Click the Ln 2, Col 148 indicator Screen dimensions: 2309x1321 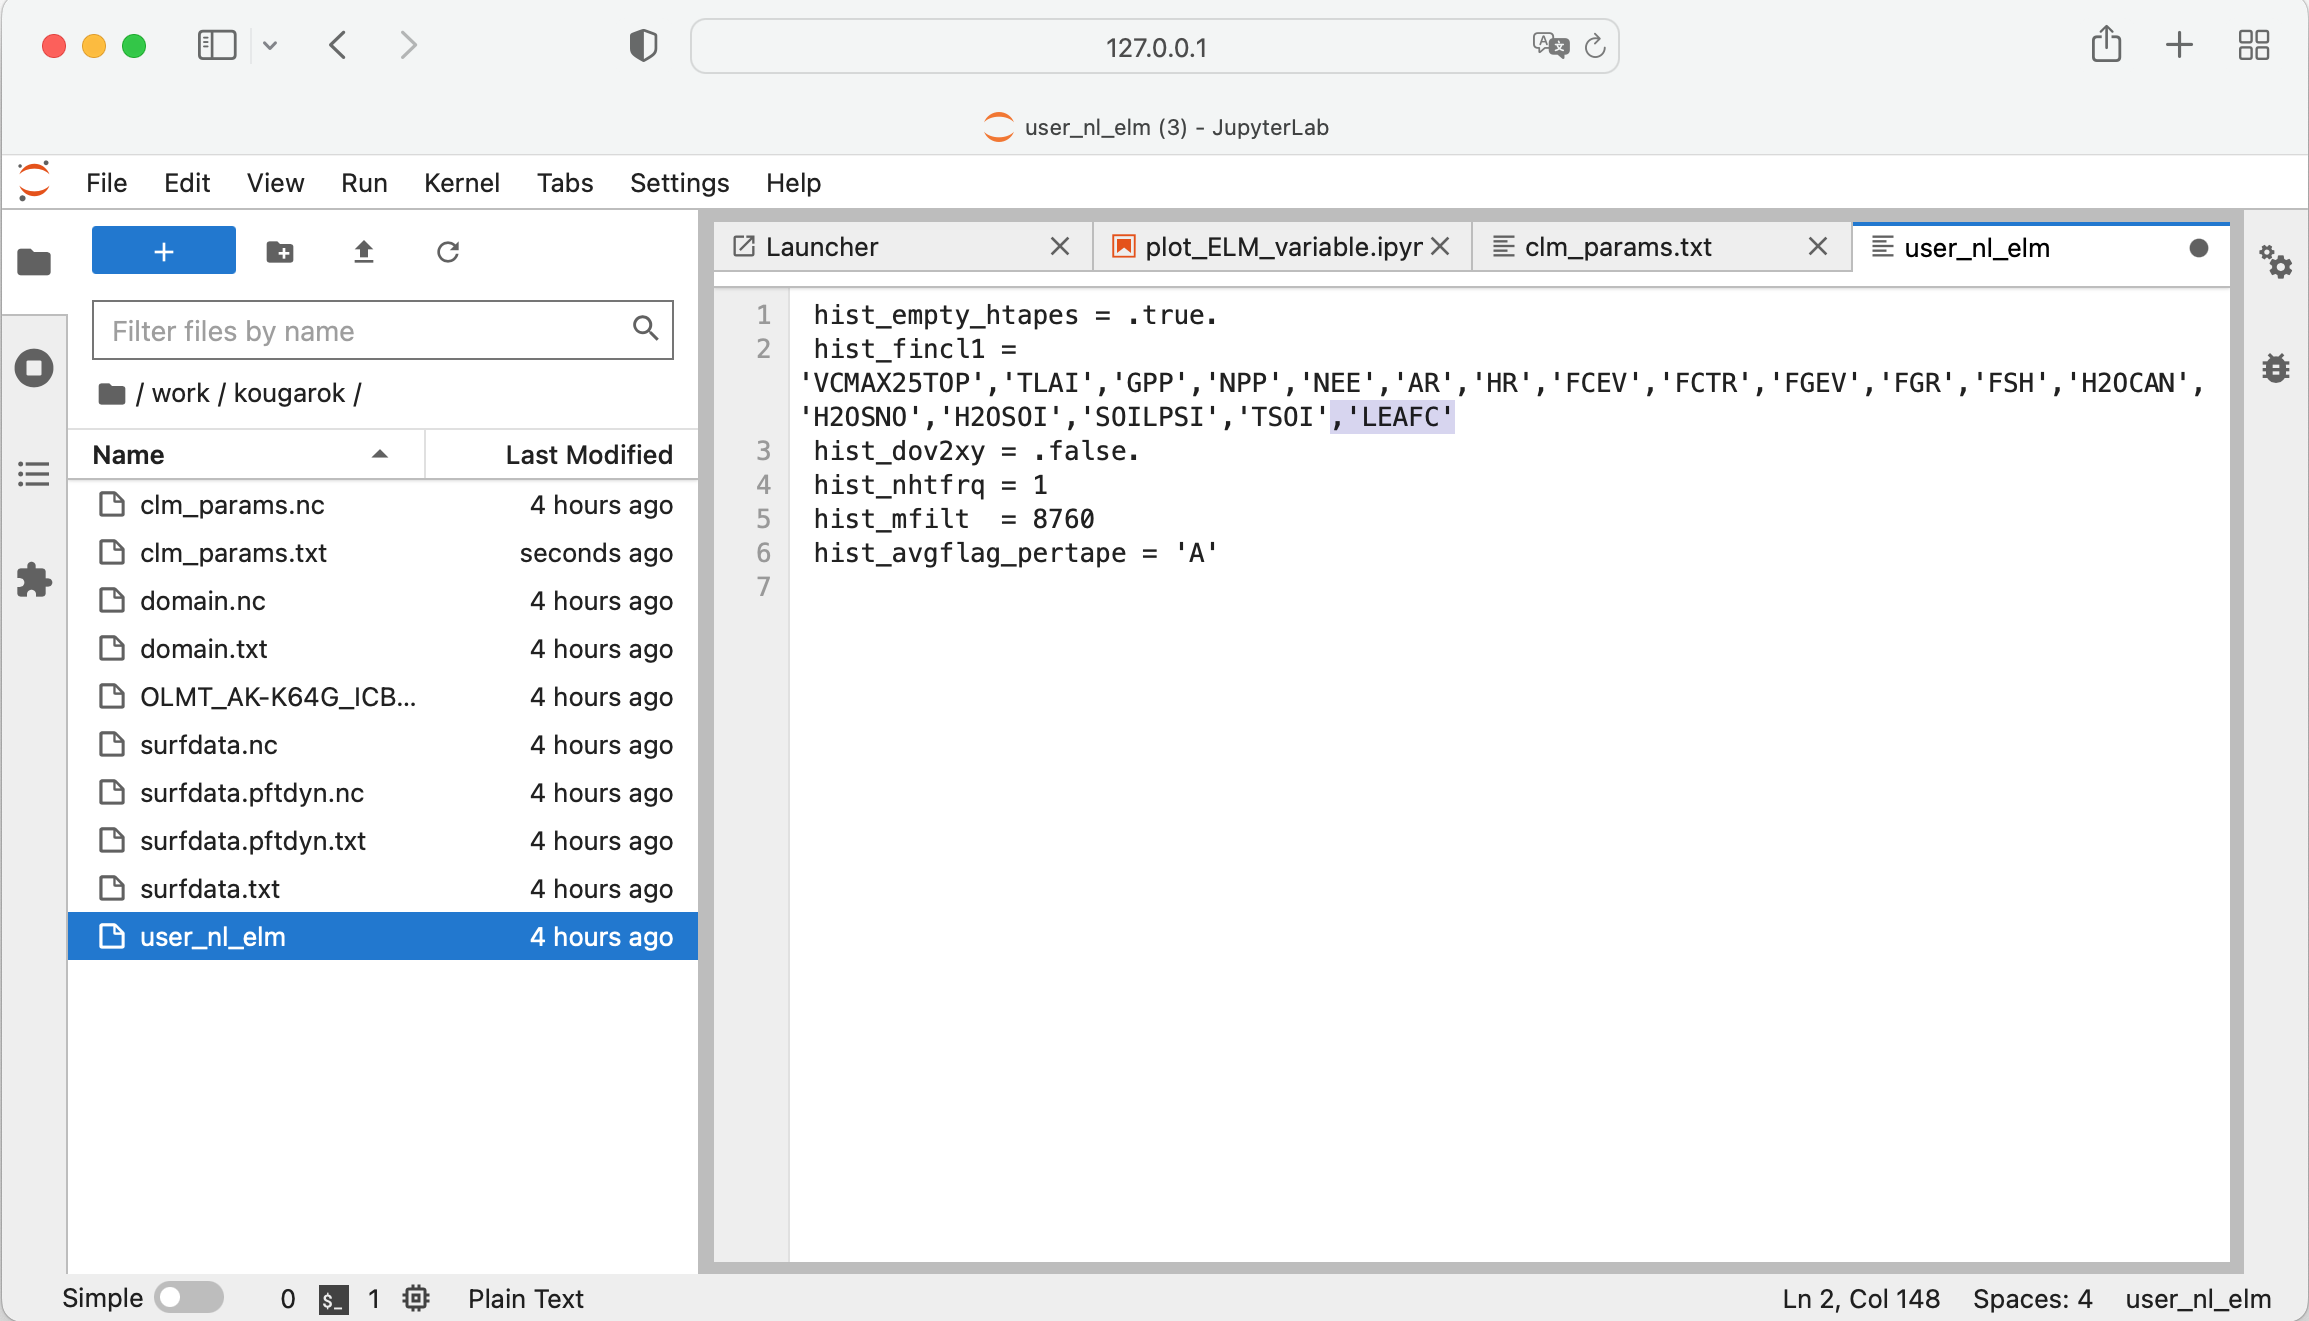1860,1298
